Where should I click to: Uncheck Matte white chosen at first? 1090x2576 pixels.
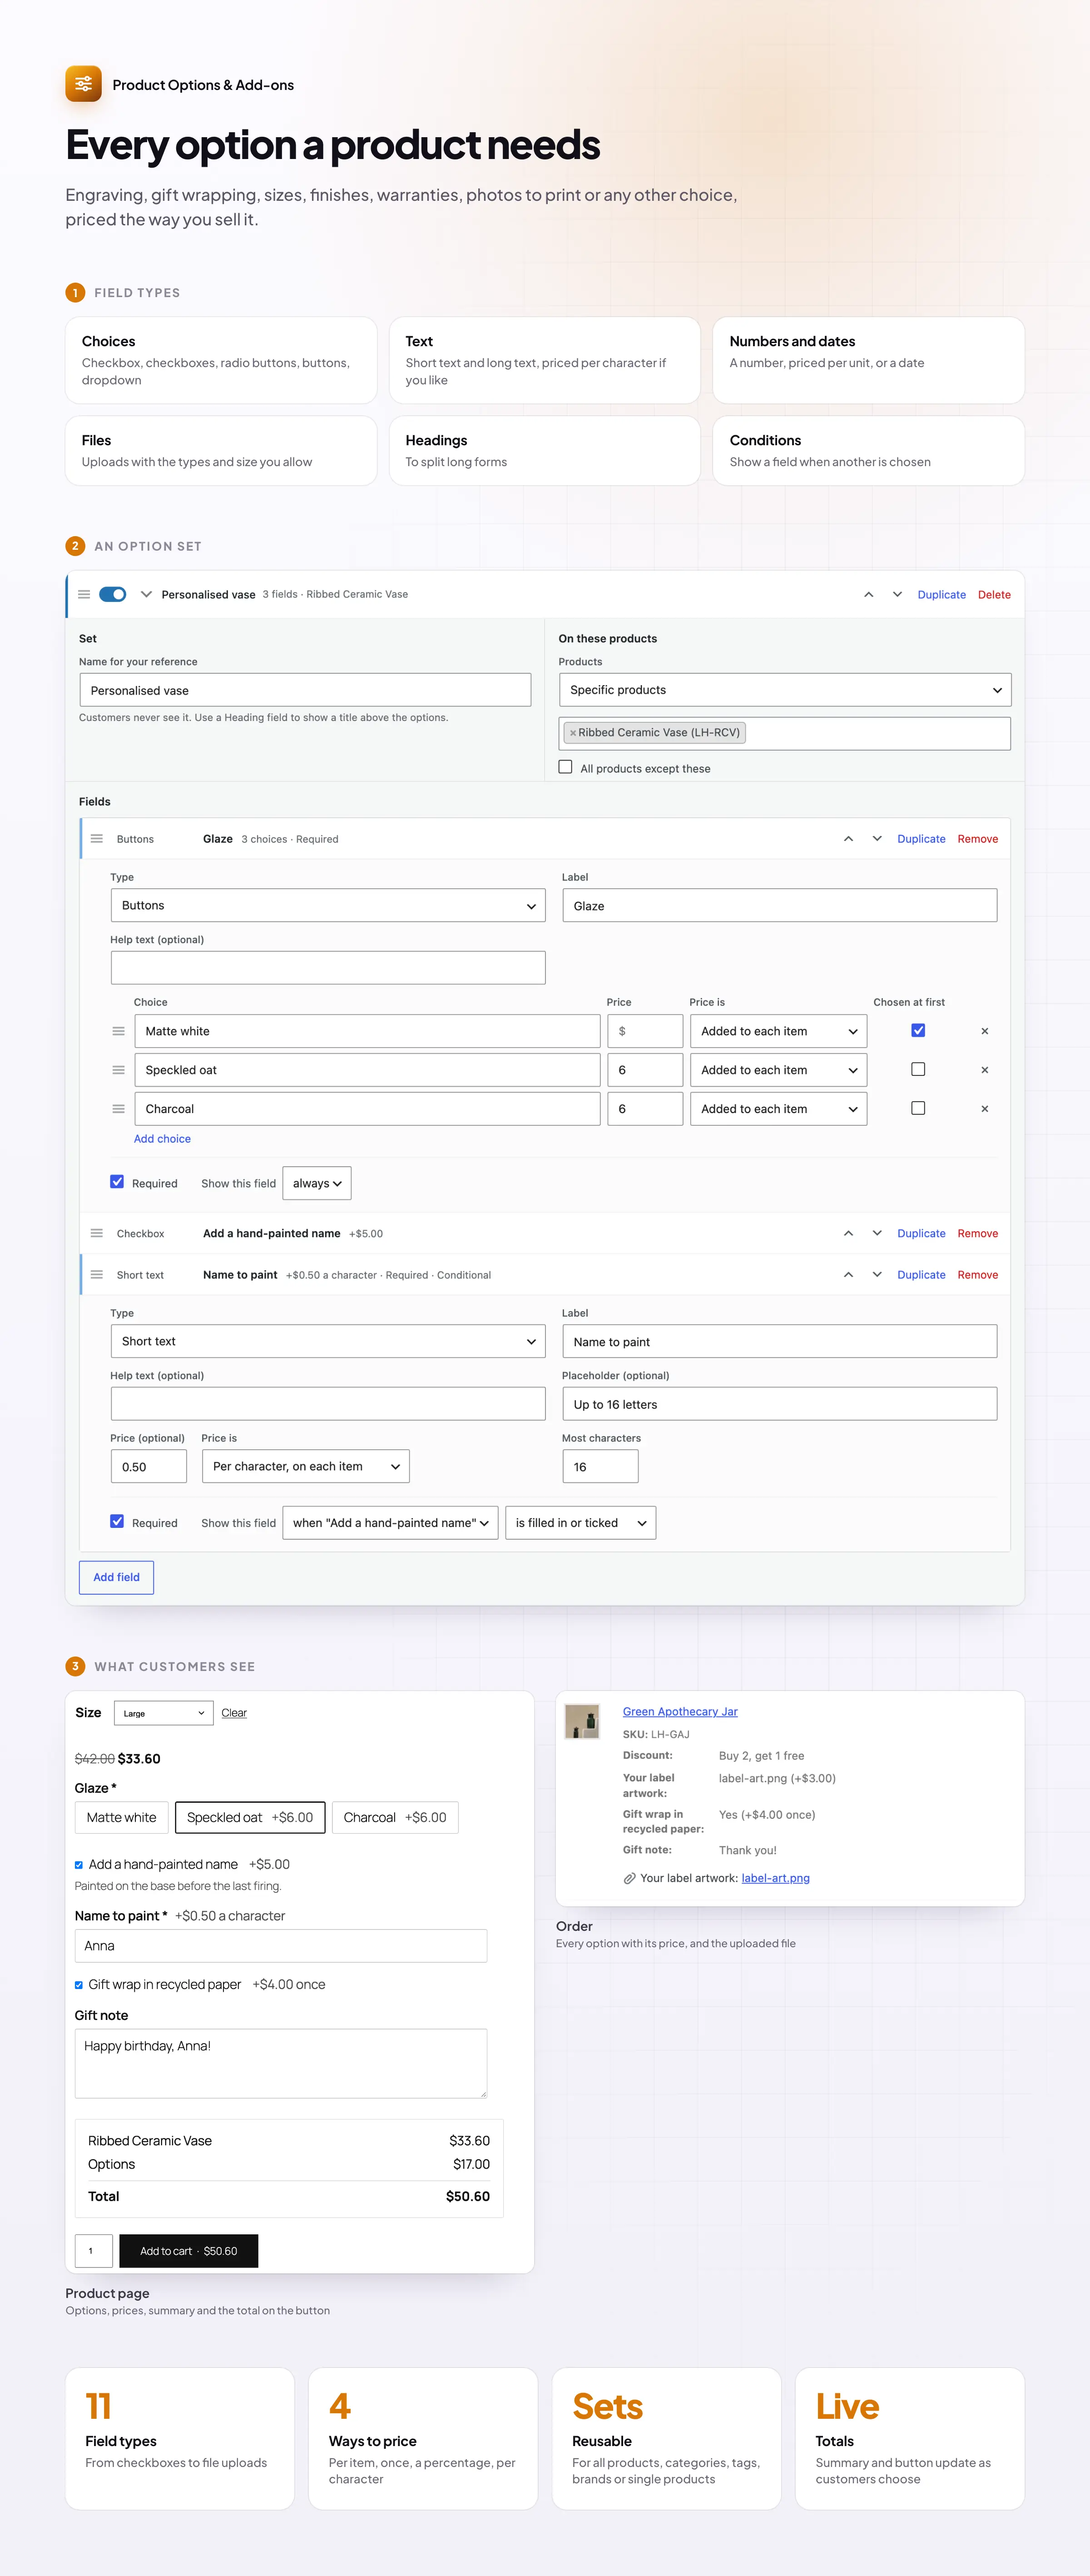pos(918,1030)
